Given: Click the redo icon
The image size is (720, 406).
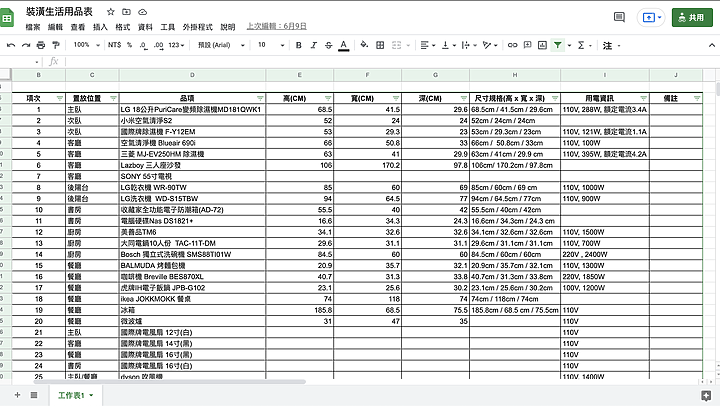Looking at the screenshot, I should point(26,45).
